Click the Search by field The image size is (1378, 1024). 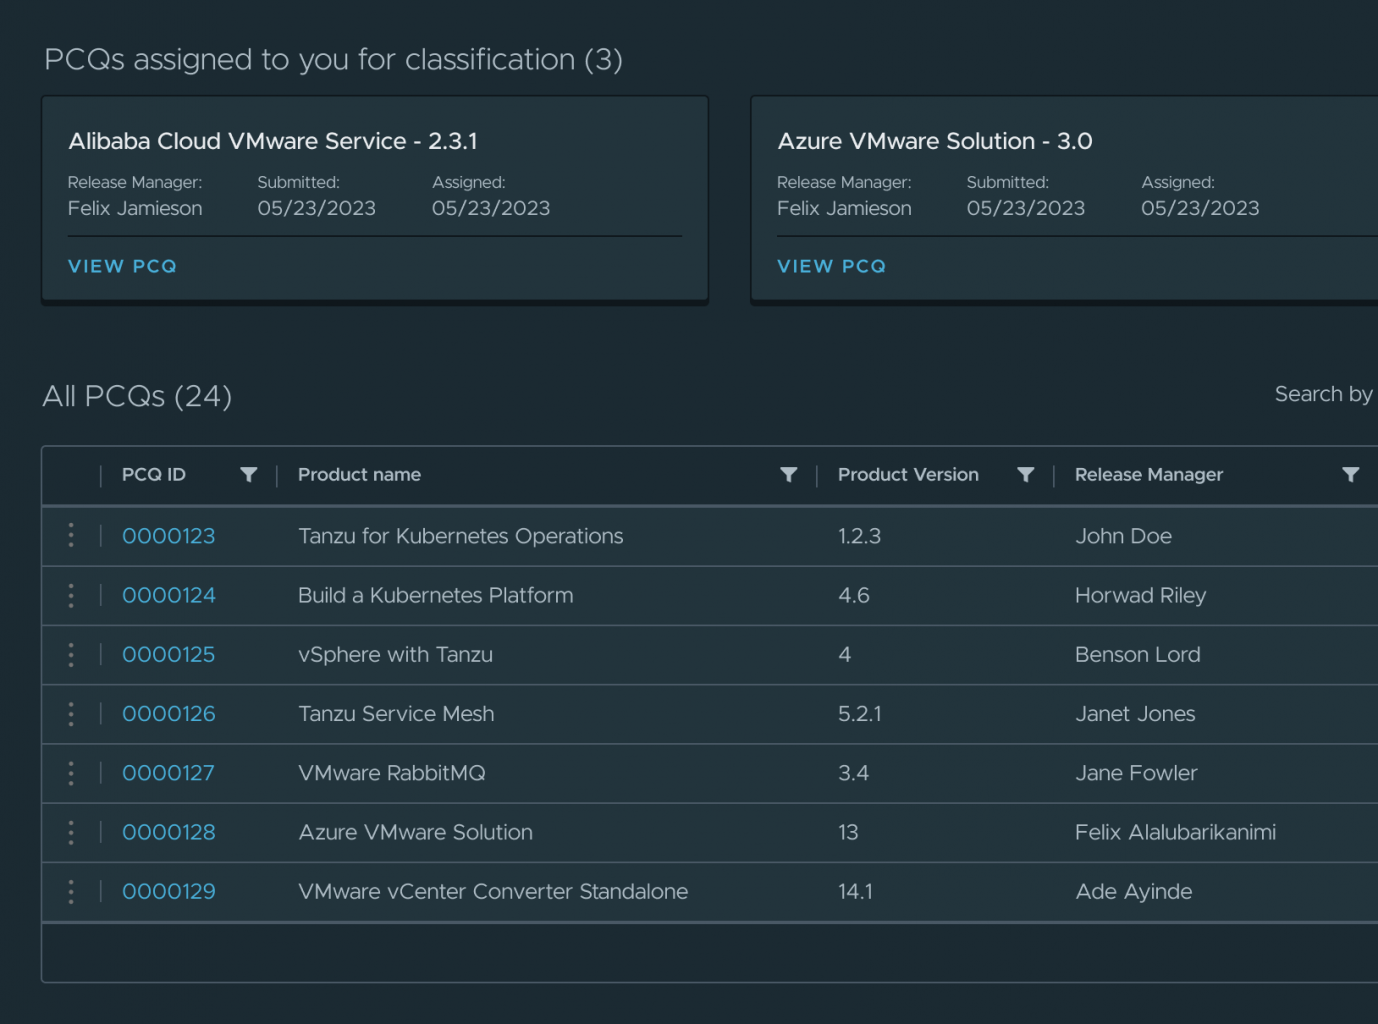(1324, 394)
